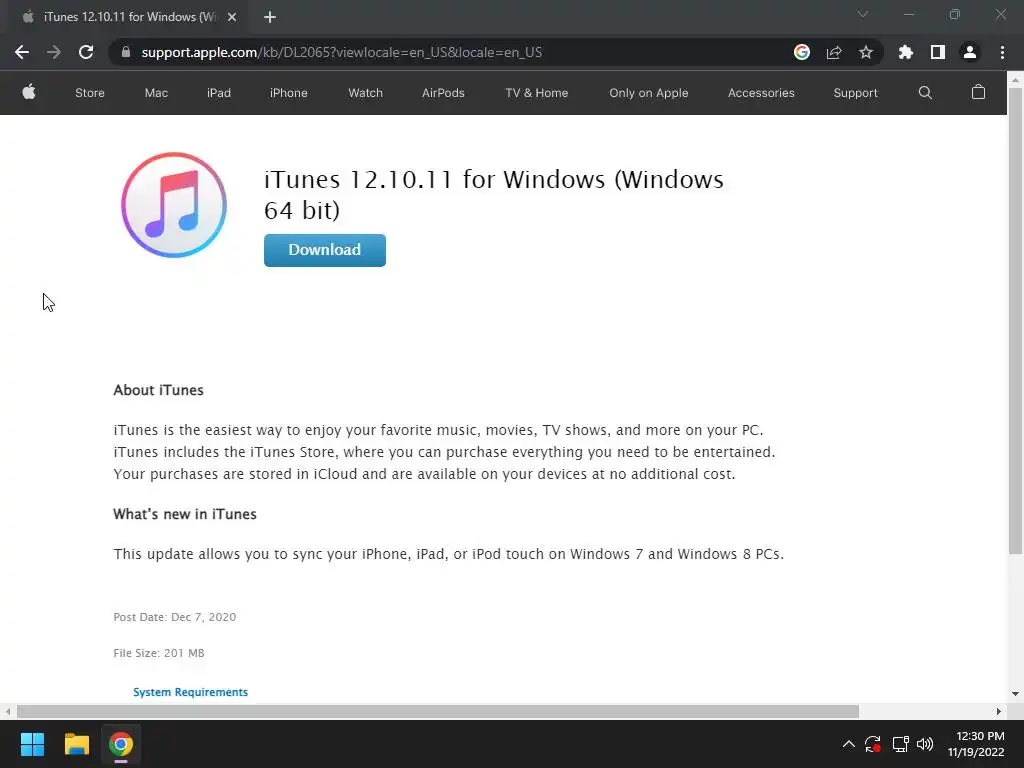Image resolution: width=1024 pixels, height=768 pixels.
Task: Click the vertical scrollbar thumb
Action: click(1015, 320)
